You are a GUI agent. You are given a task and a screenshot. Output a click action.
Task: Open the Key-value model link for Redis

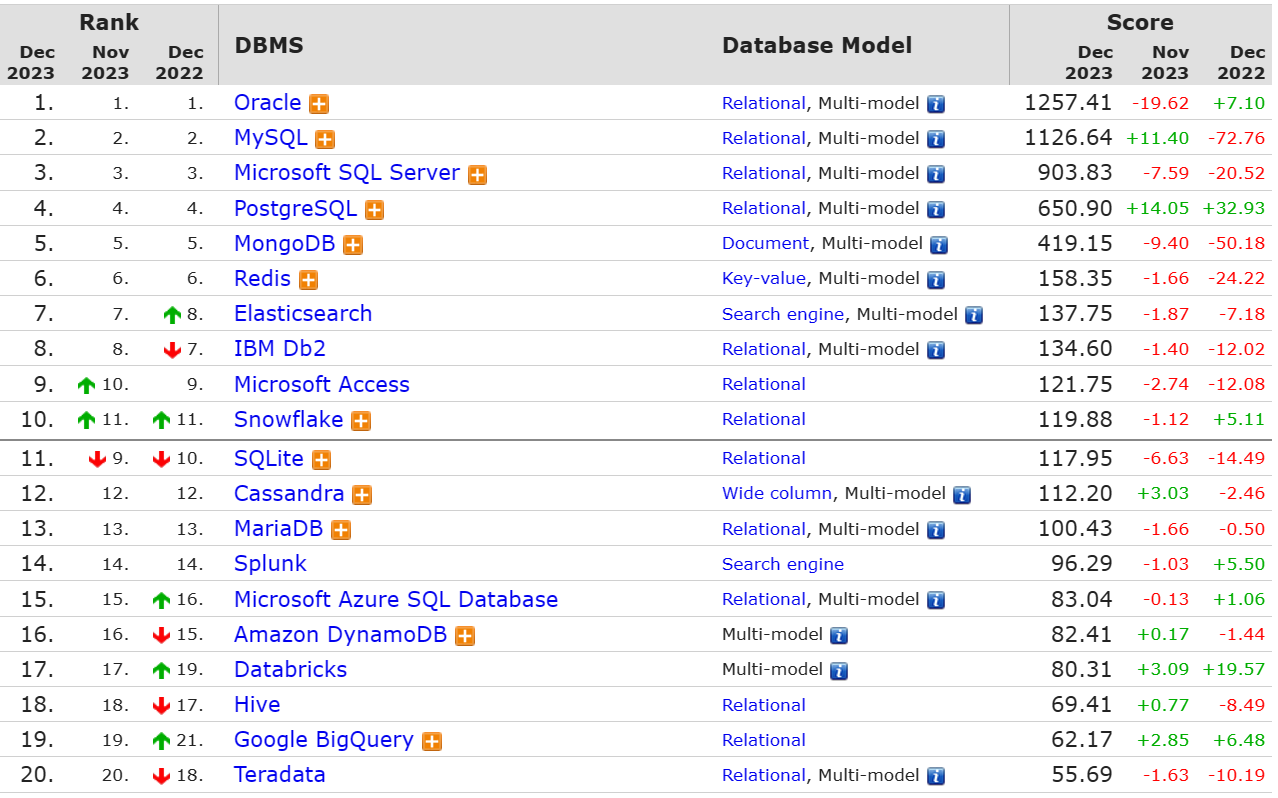pos(765,278)
